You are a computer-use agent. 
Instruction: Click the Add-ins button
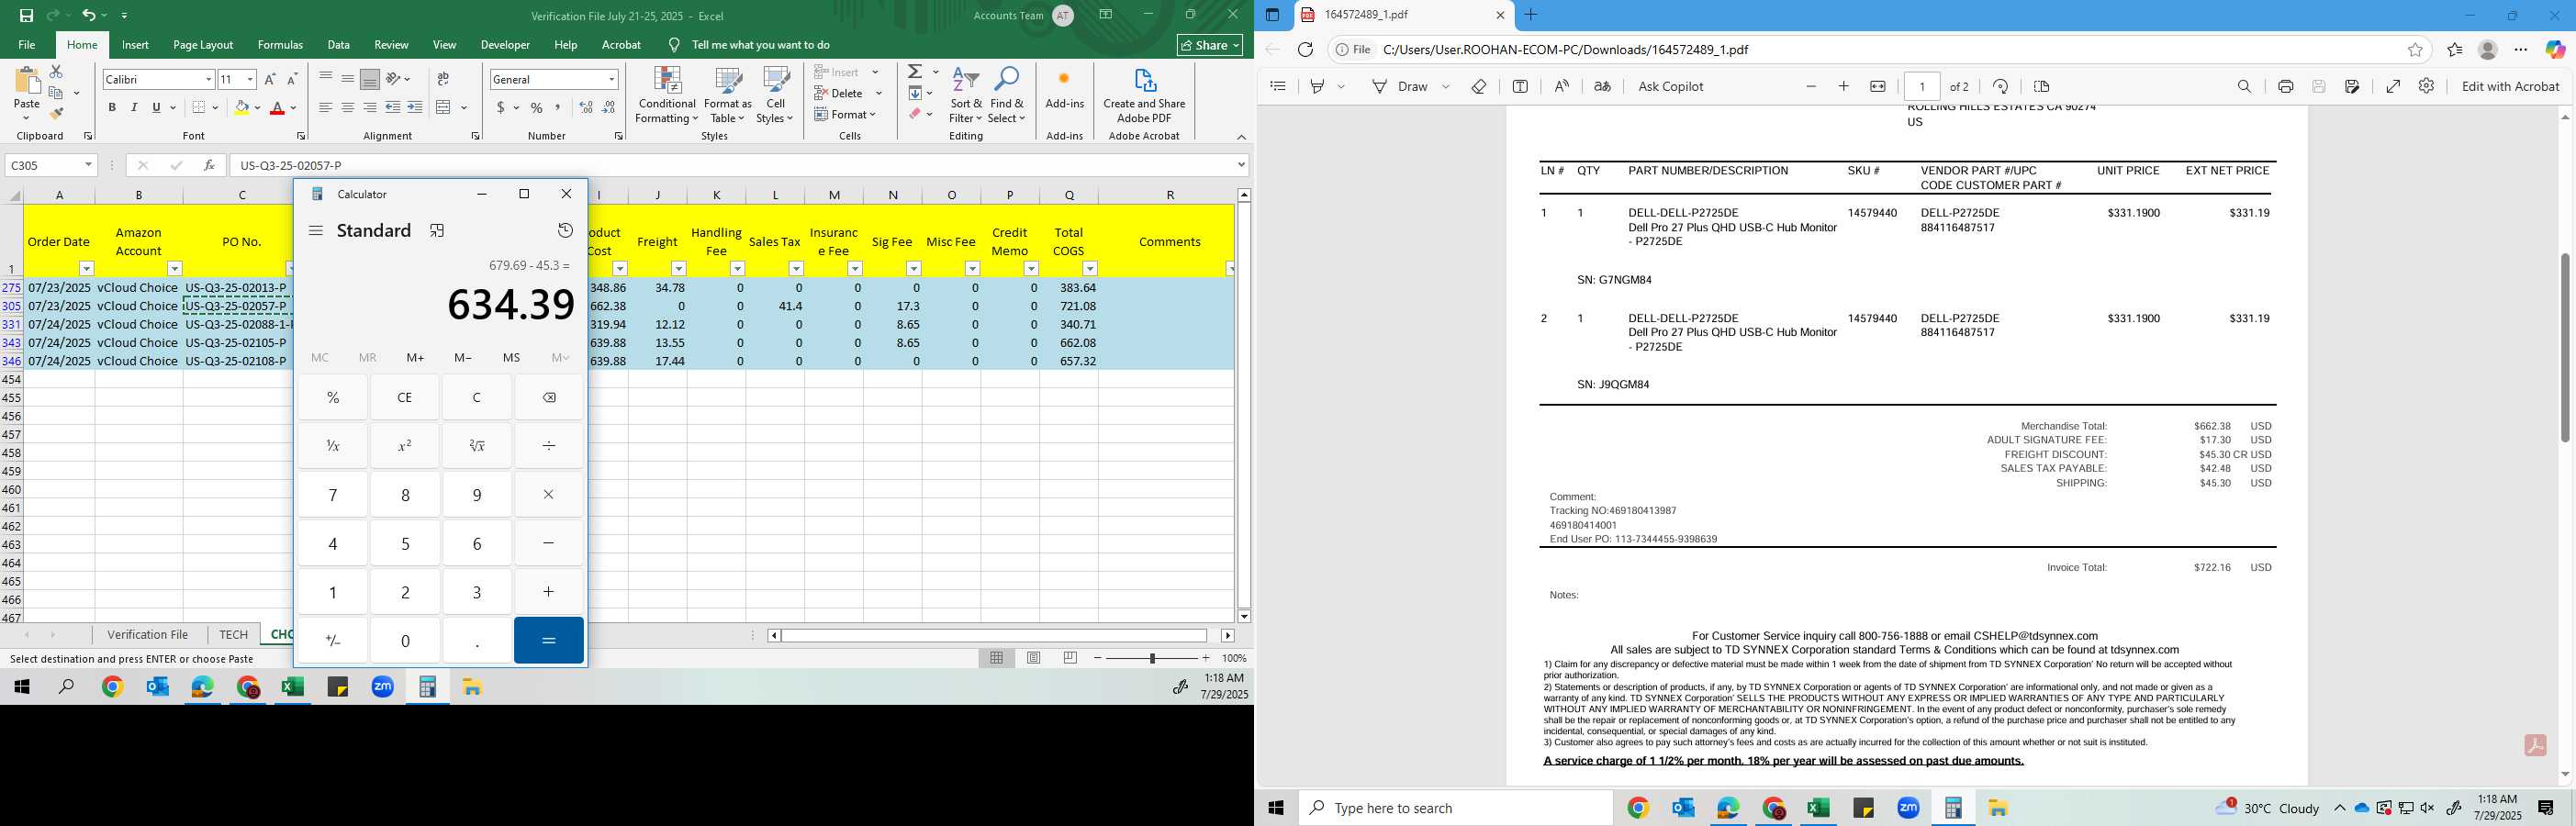coord(1064,88)
